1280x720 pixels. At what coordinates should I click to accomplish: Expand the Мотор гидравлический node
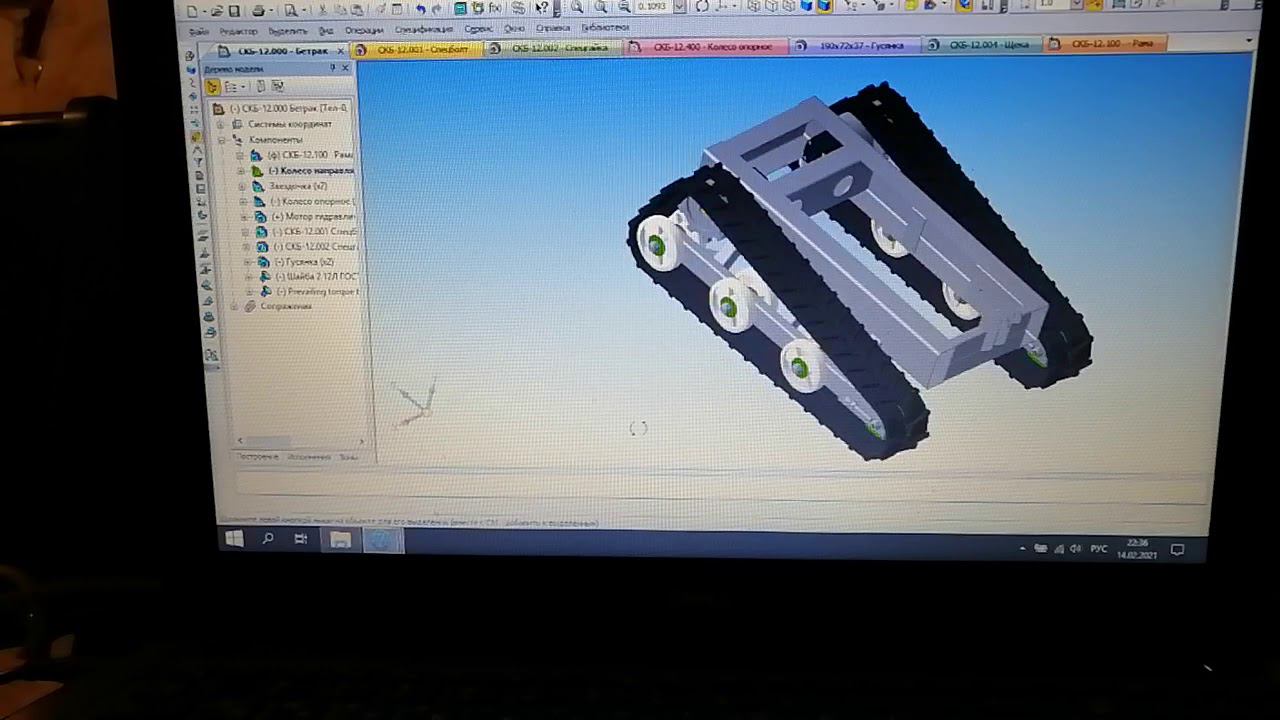point(243,217)
